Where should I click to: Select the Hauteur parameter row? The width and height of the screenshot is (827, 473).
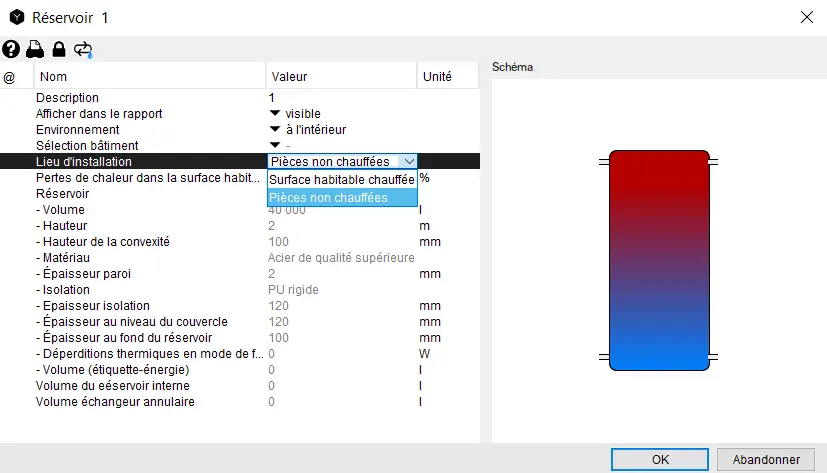coord(62,226)
